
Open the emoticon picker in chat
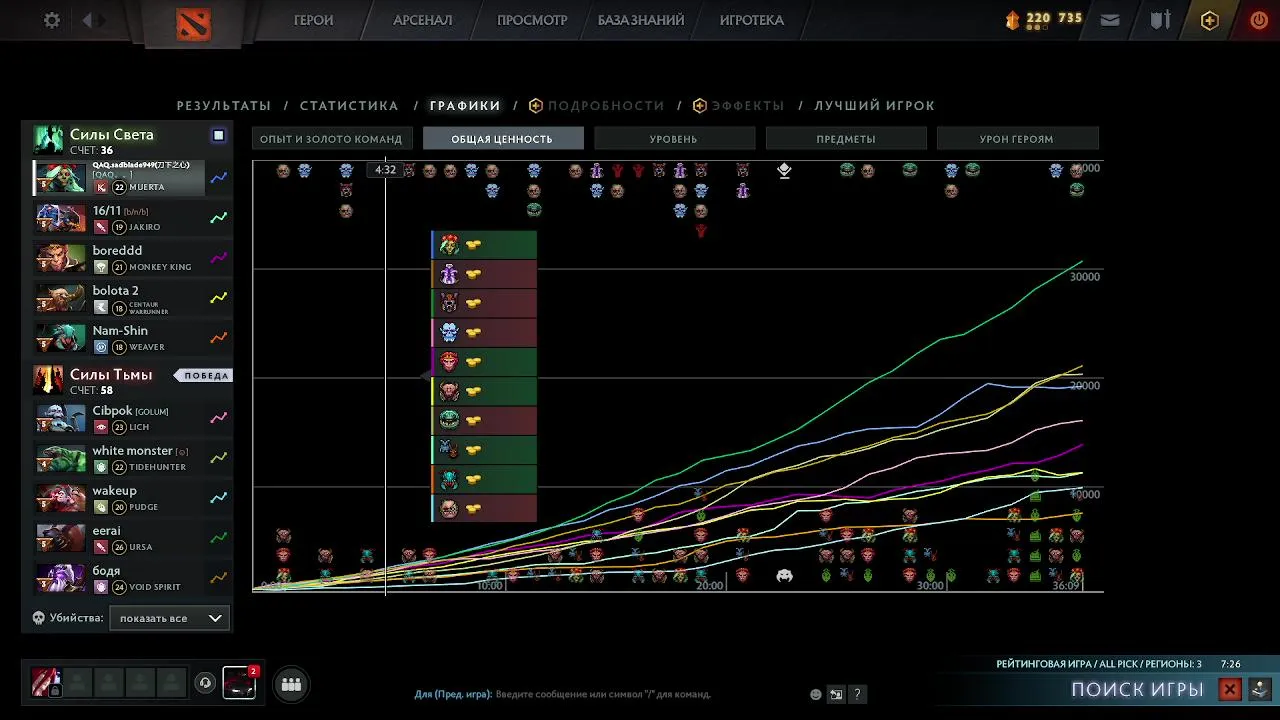pos(816,694)
